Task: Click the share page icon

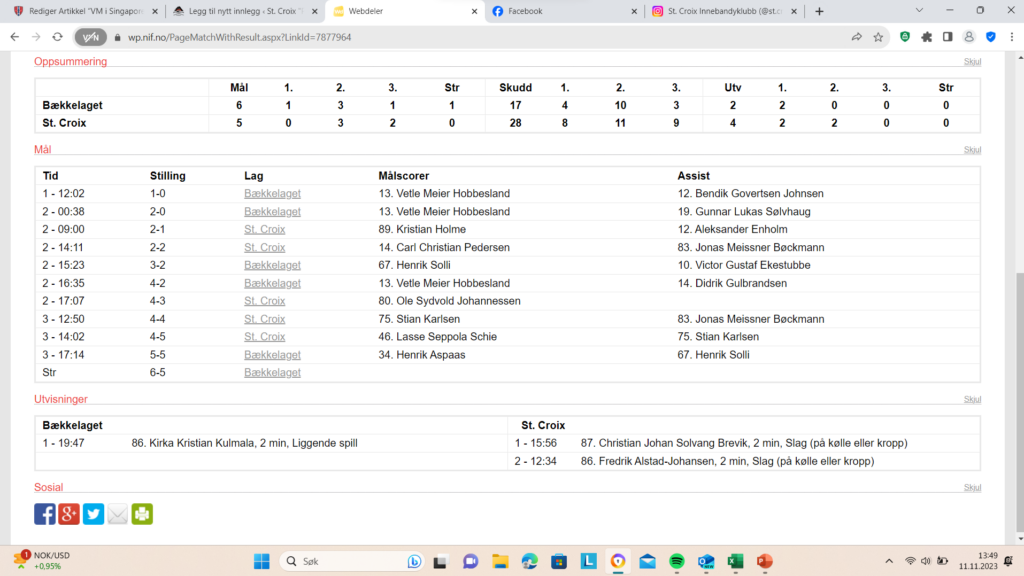Action: point(856,37)
